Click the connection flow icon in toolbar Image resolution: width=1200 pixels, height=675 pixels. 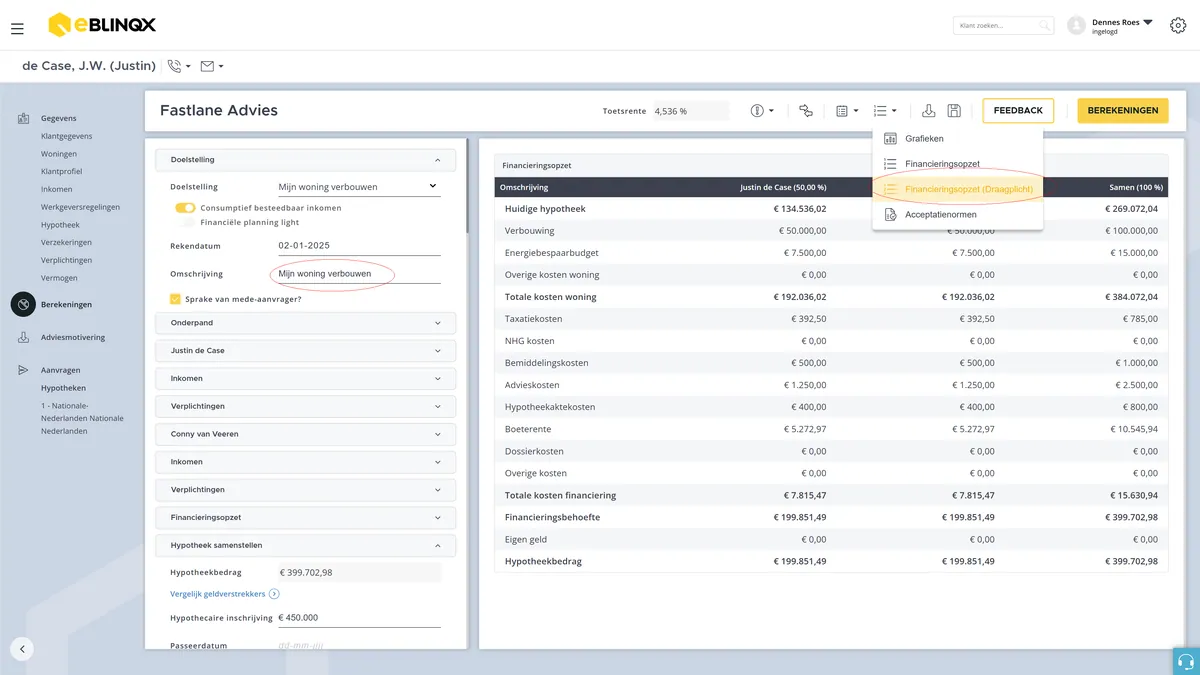[x=806, y=111]
